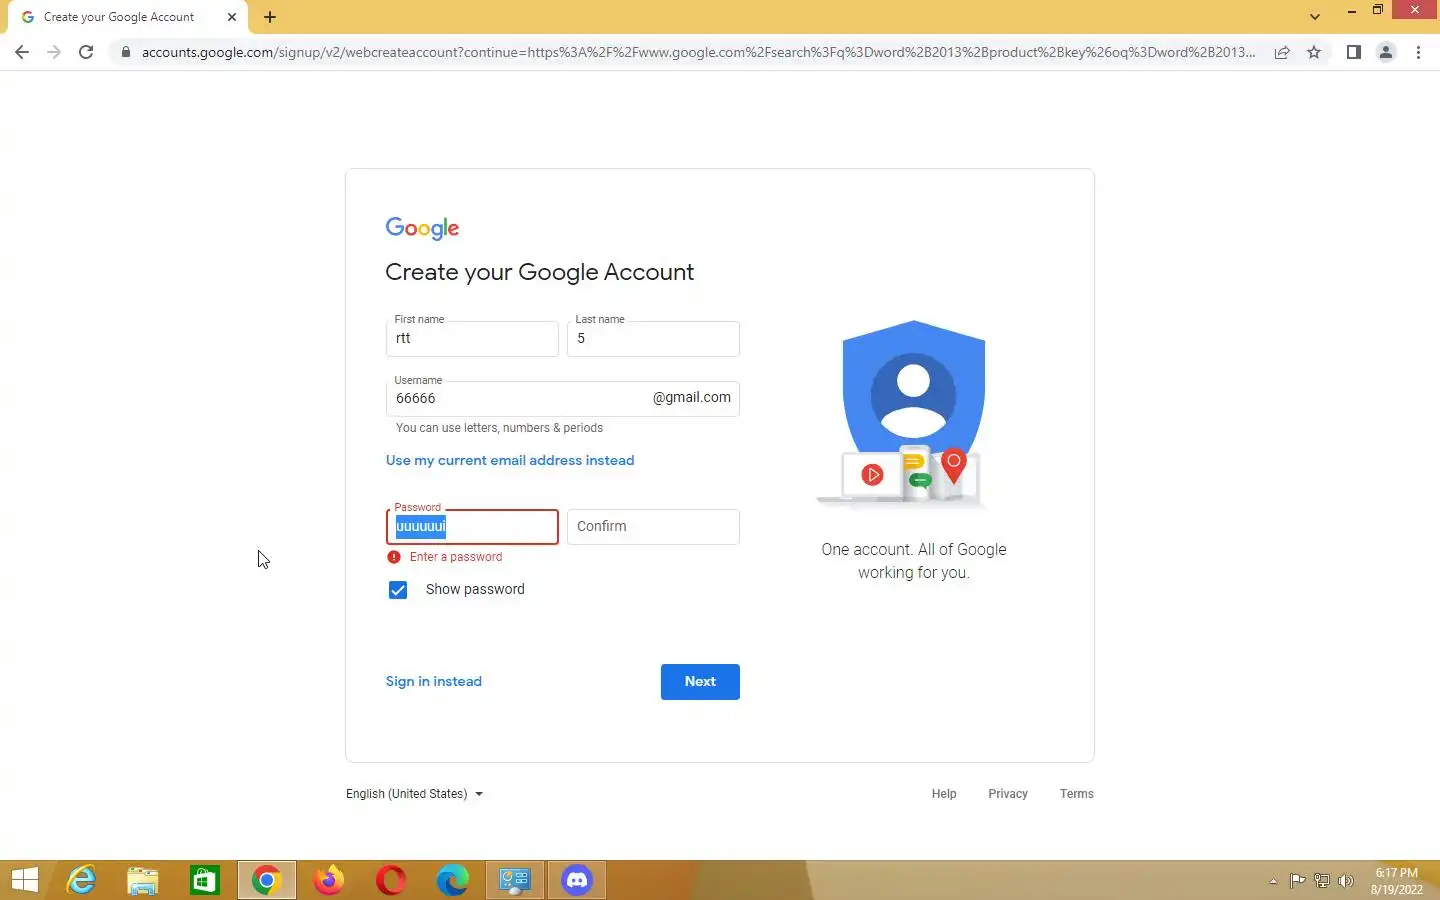Open File Explorer from taskbar
Viewport: 1440px width, 900px height.
[x=143, y=880]
